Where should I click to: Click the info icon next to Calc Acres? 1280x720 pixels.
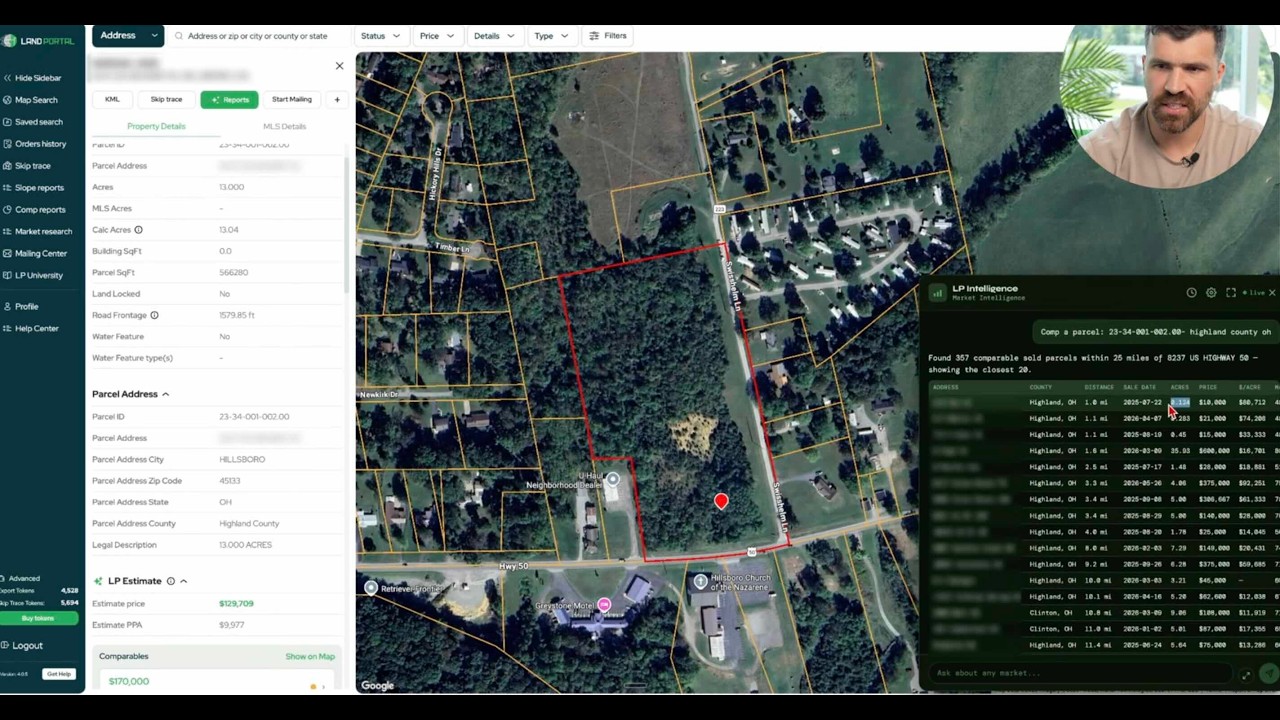point(138,230)
